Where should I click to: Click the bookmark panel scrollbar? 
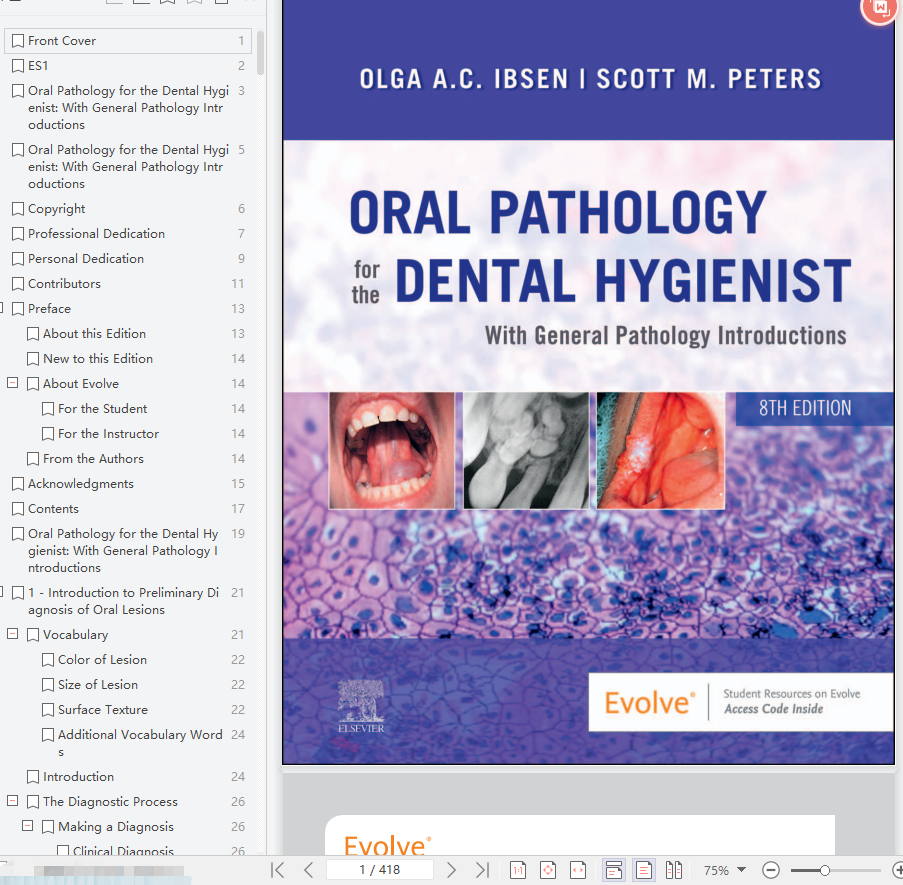[260, 53]
